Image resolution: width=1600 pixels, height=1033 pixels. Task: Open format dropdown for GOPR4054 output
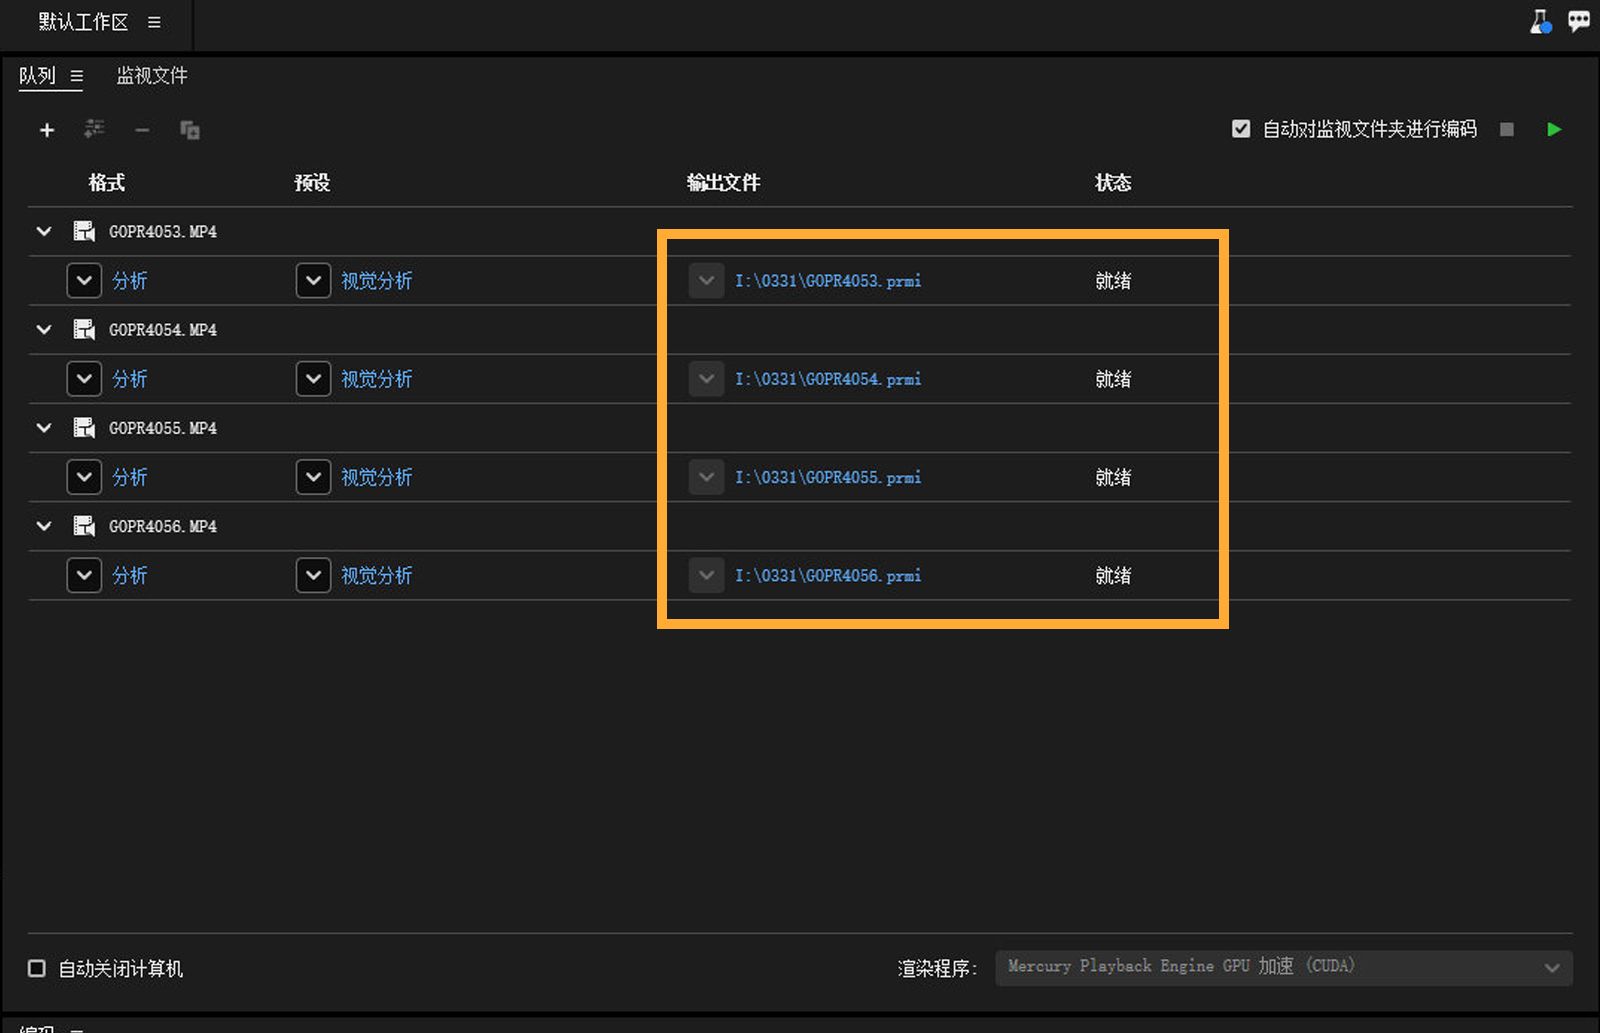pyautogui.click(x=84, y=379)
